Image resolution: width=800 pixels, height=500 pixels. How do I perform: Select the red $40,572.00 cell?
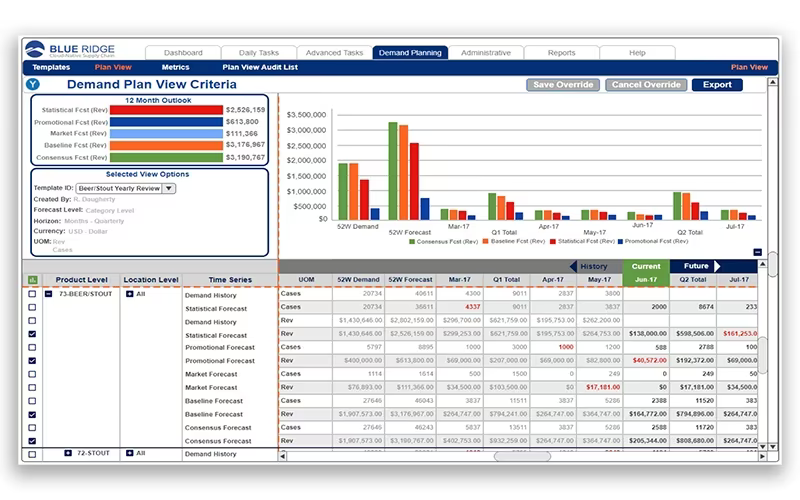tap(646, 360)
